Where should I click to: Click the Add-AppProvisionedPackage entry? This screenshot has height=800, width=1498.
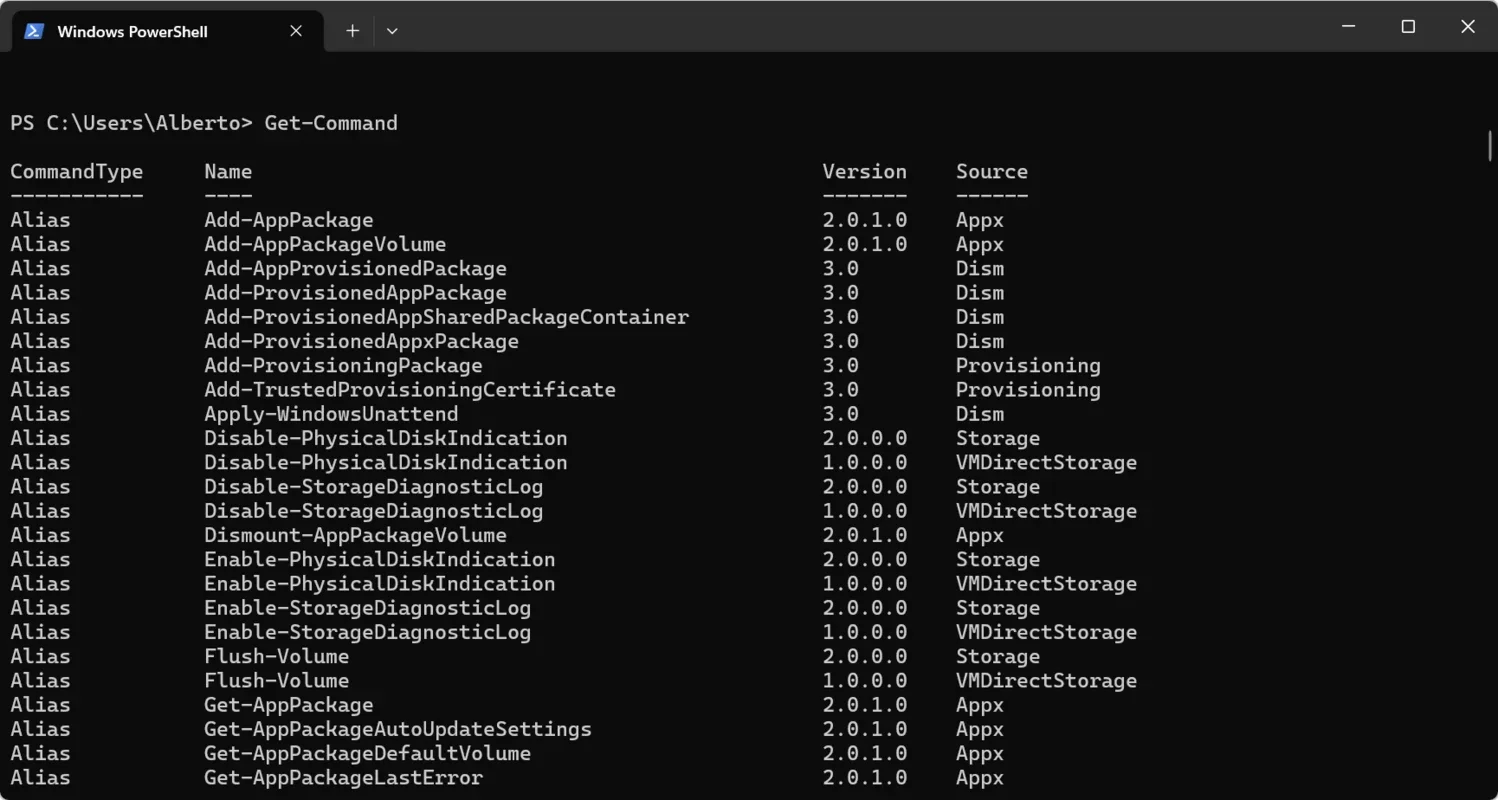[x=355, y=268]
